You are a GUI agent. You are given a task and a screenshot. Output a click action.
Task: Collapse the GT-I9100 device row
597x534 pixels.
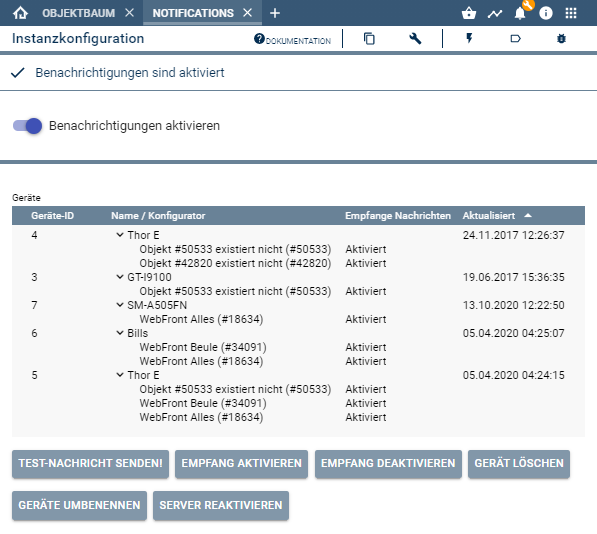point(120,277)
